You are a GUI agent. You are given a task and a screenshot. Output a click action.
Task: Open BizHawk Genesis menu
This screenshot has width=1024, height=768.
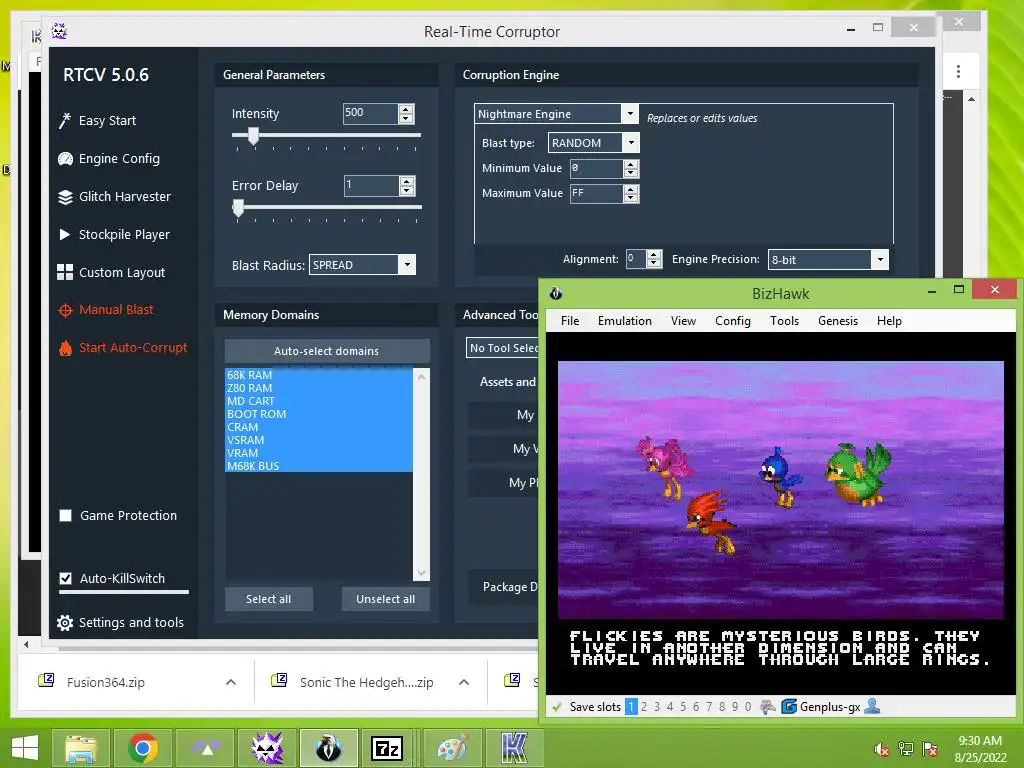[838, 321]
